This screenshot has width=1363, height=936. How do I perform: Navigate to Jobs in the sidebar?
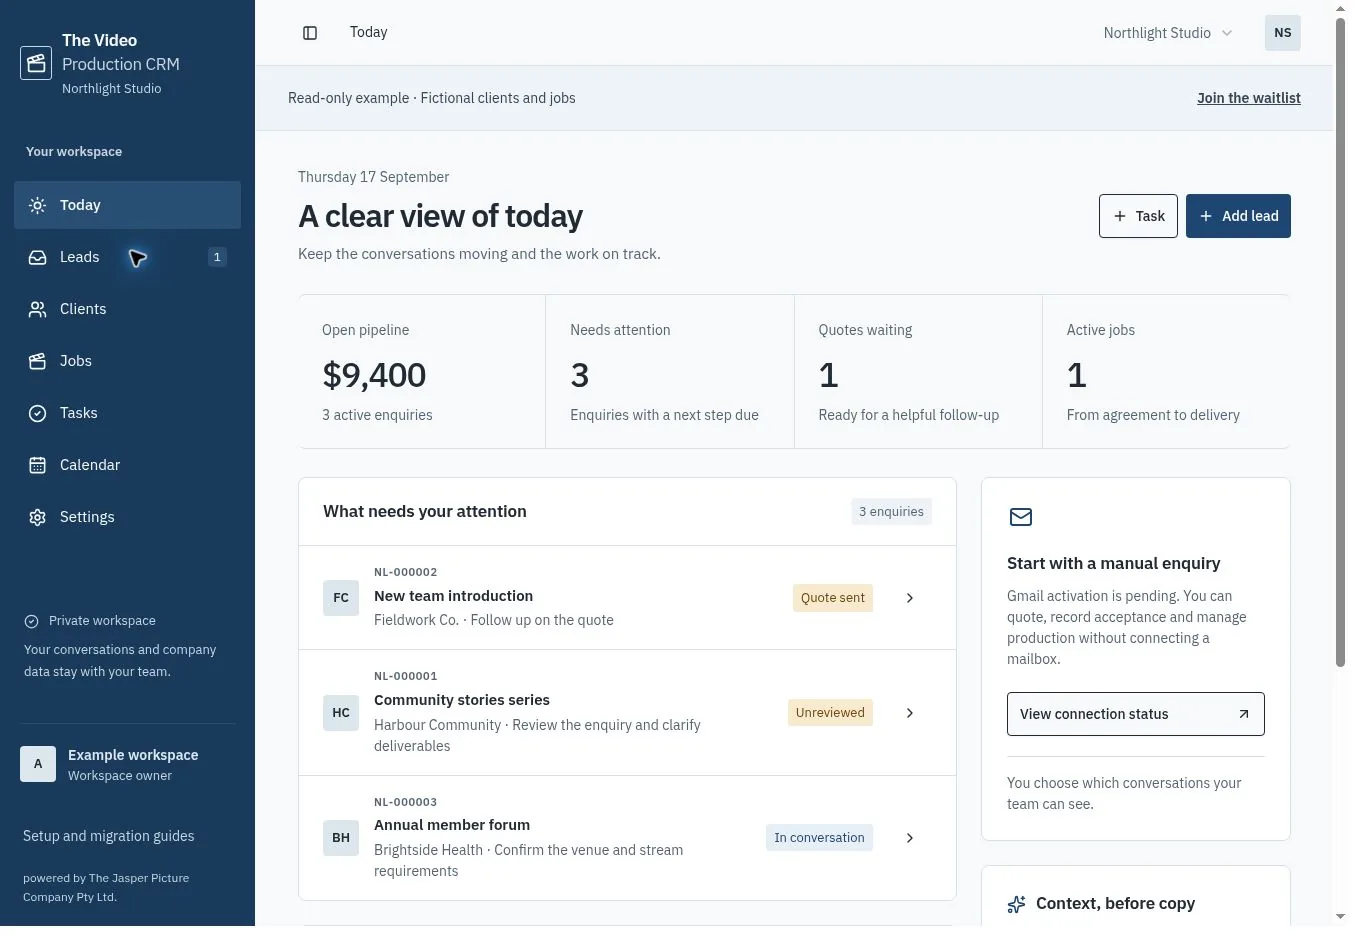(x=127, y=361)
